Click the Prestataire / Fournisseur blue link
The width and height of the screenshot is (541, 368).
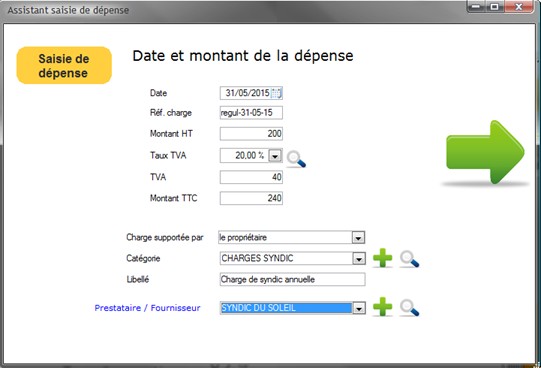click(x=147, y=308)
